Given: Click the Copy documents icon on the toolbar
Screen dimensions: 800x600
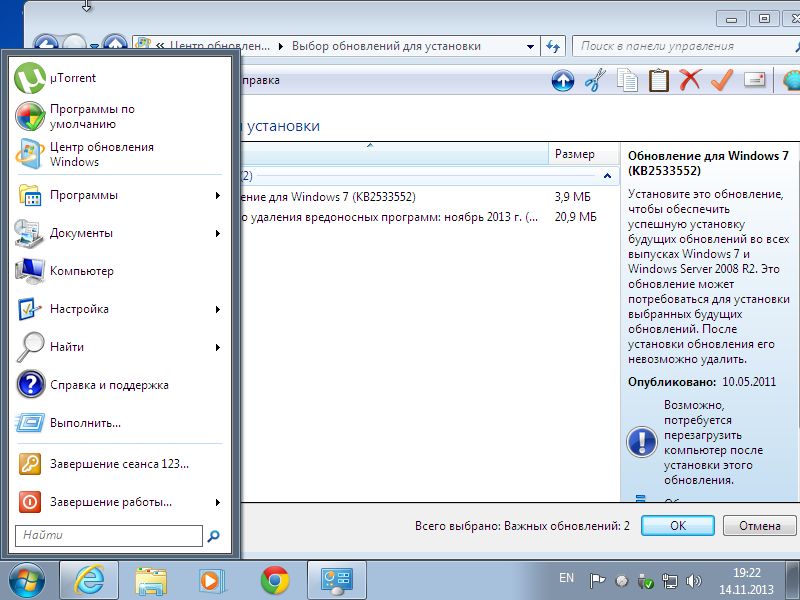Looking at the screenshot, I should point(627,80).
